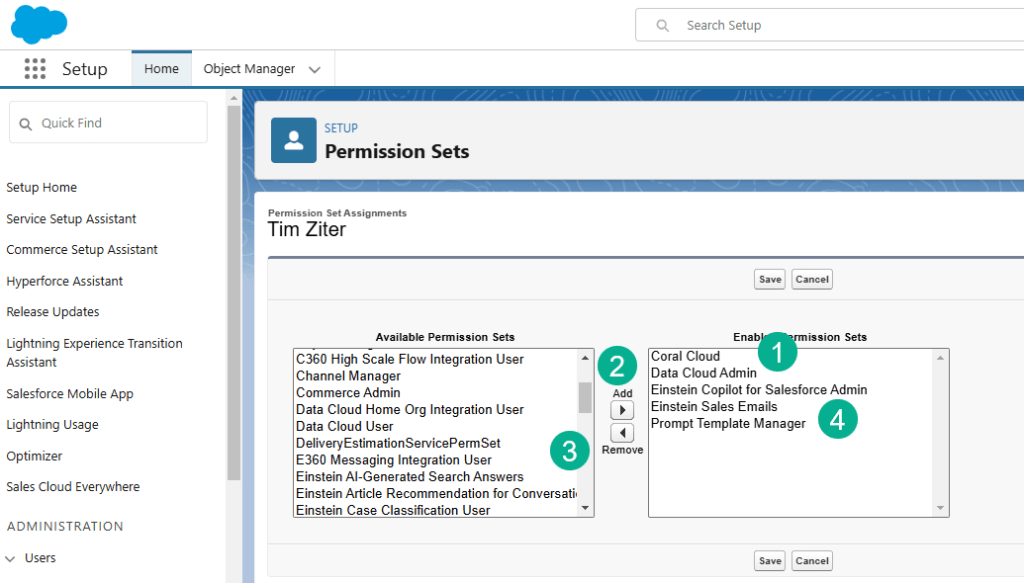This screenshot has width=1024, height=583.
Task: Click the Permission Sets header icon
Action: coord(294,140)
